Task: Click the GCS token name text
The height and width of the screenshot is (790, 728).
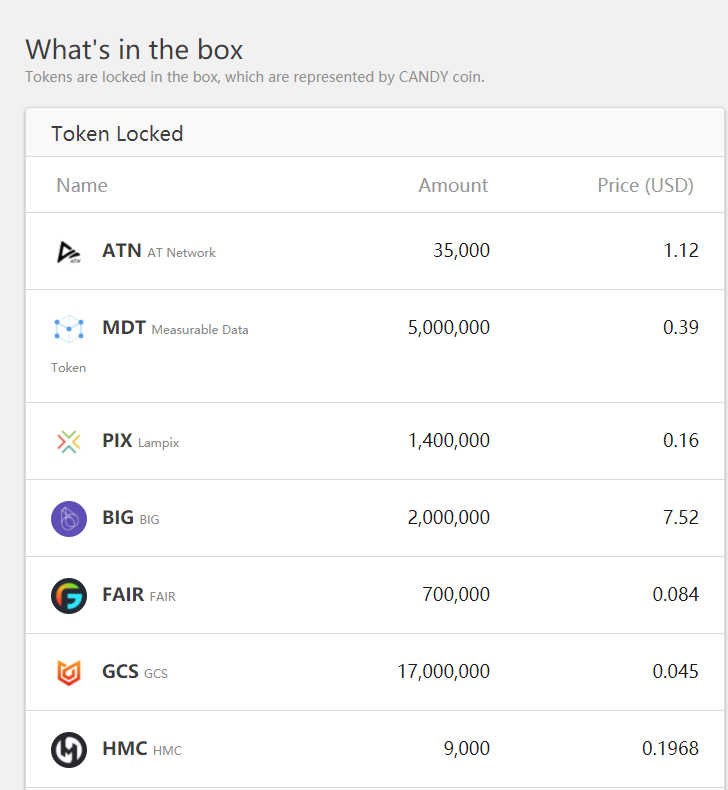Action: point(121,672)
